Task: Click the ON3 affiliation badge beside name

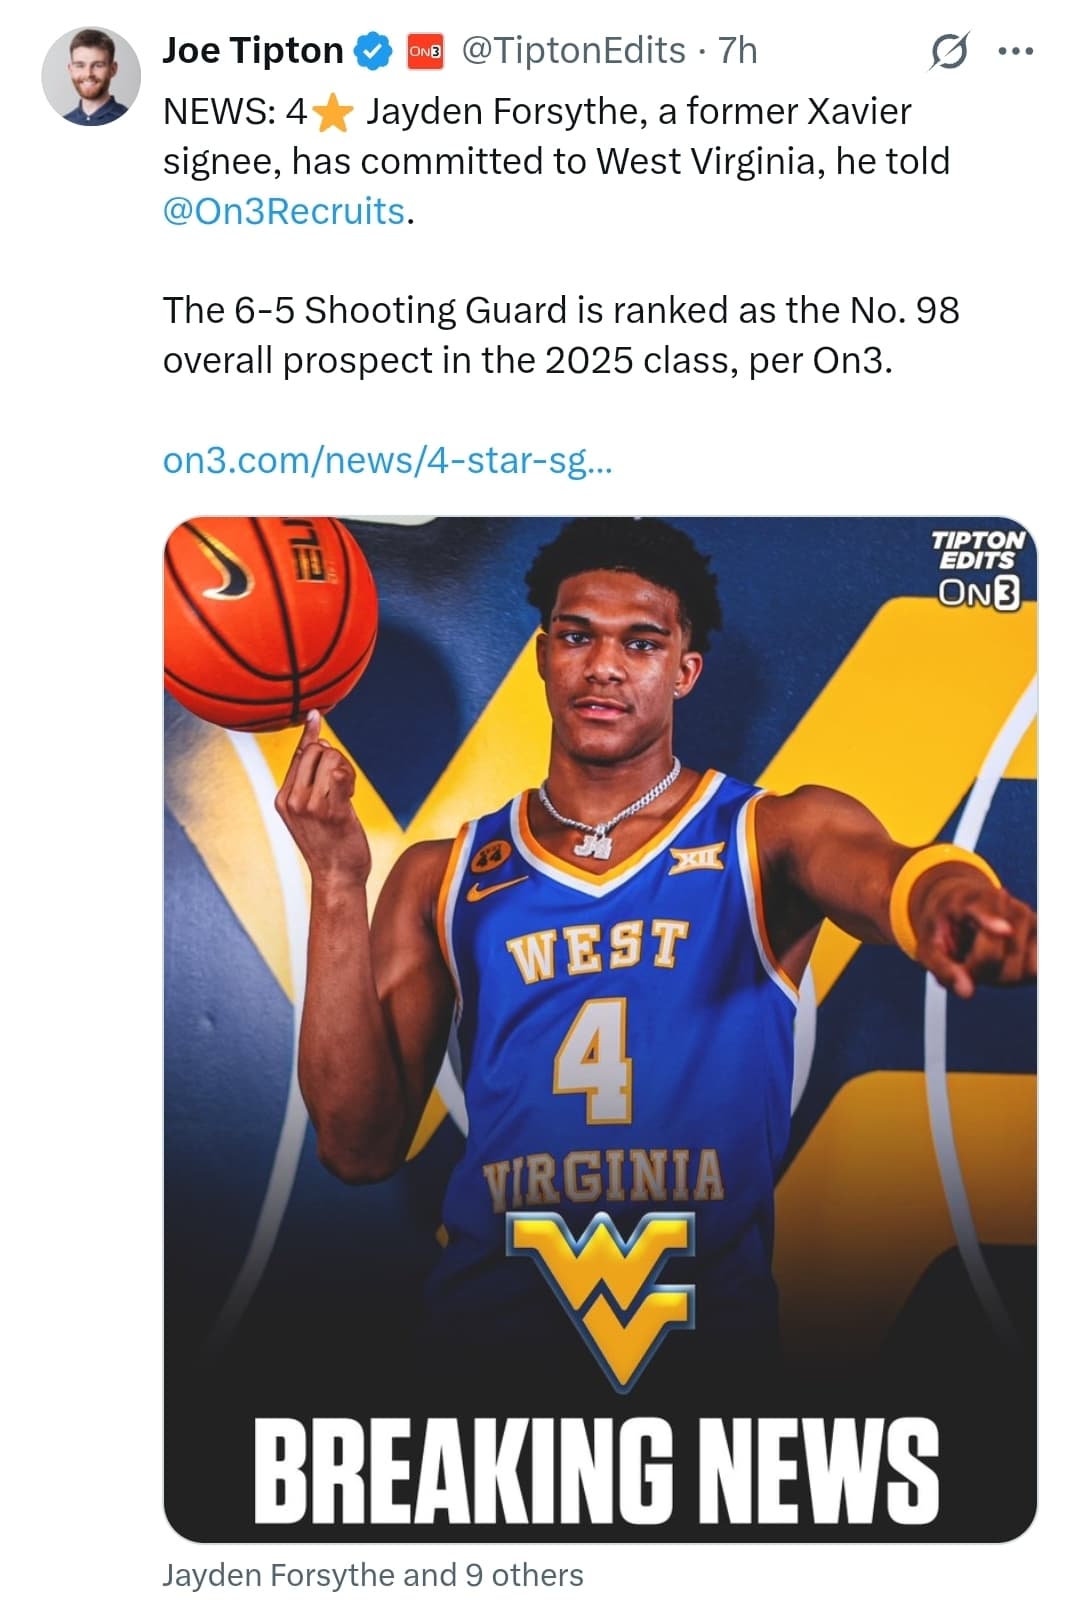Action: point(425,51)
